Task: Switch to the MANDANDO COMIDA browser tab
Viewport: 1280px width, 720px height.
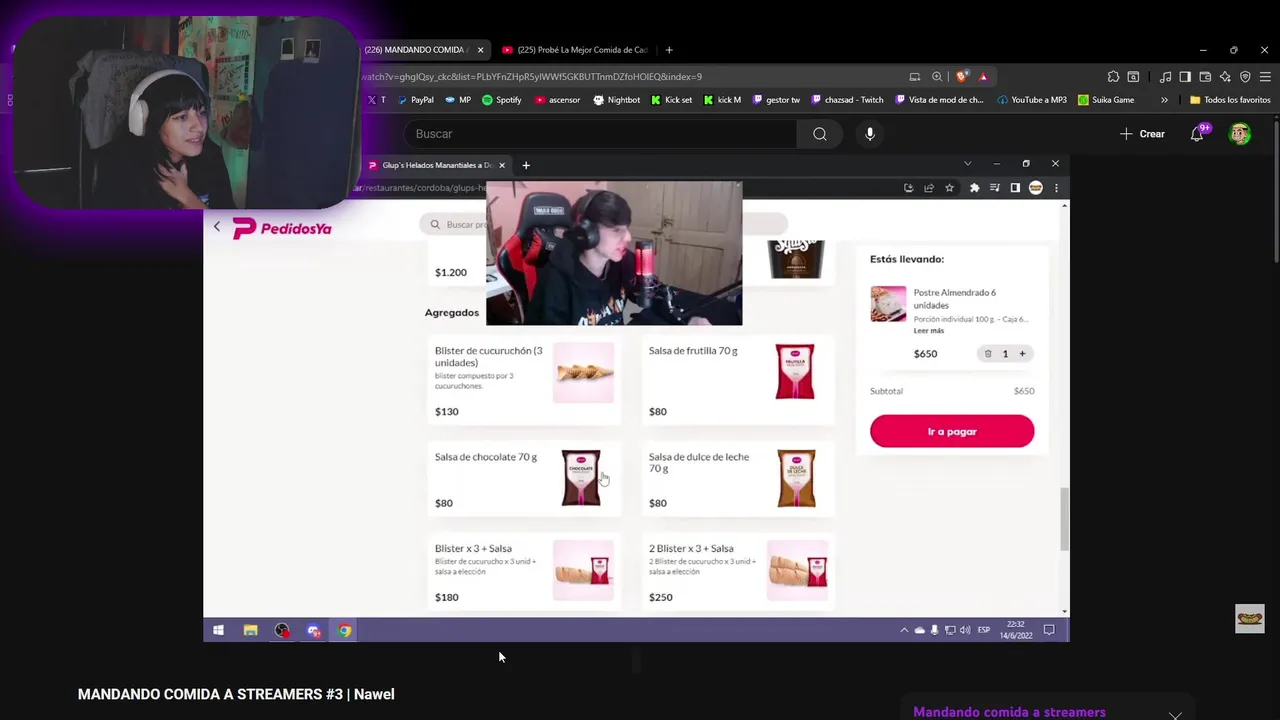Action: point(414,50)
